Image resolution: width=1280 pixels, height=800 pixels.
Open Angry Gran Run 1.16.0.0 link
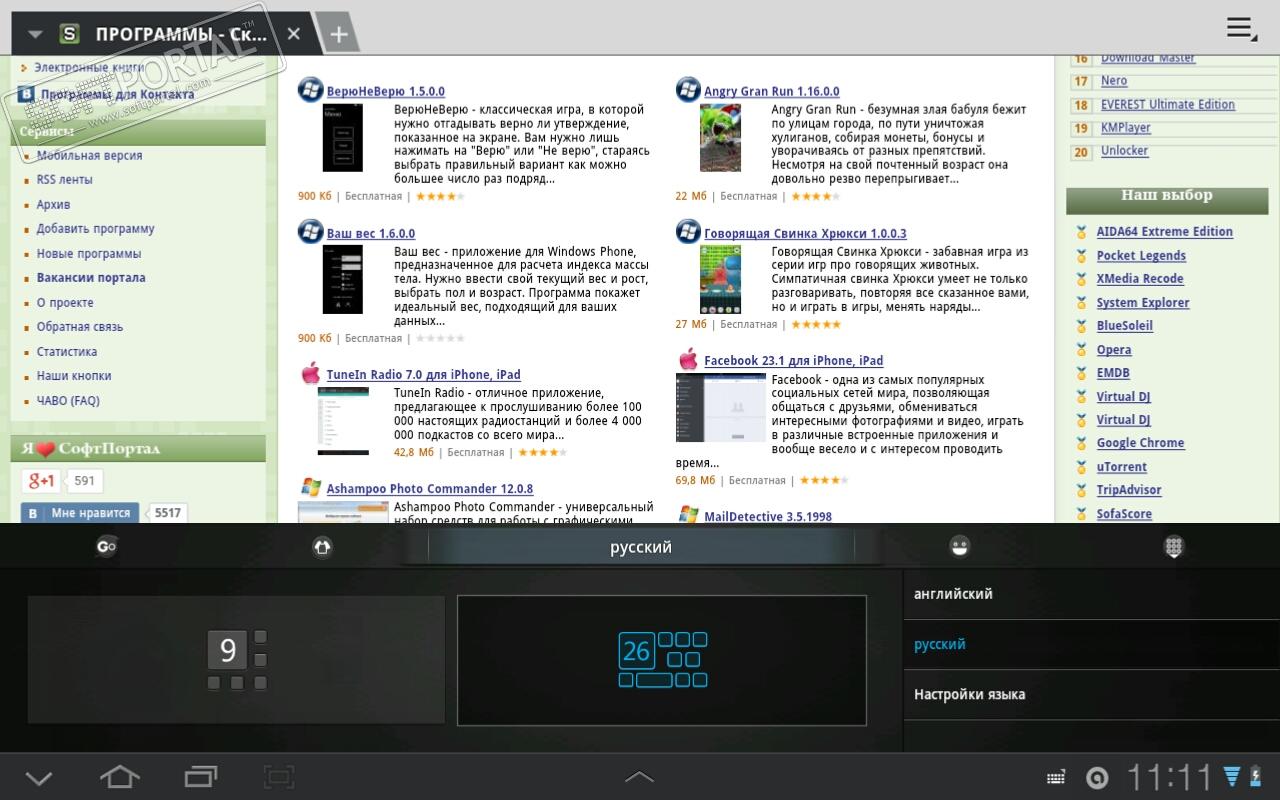772,91
